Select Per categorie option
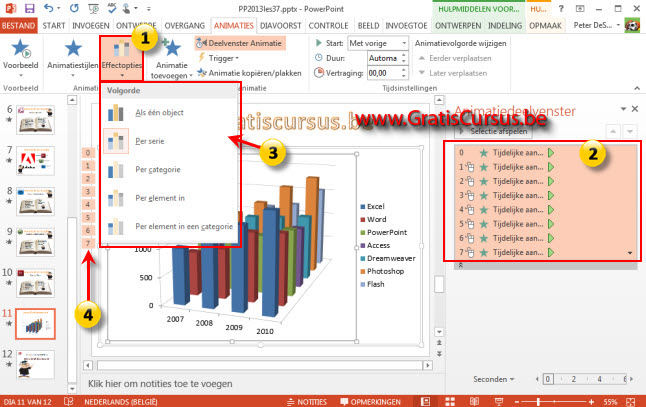Screen dimensions: 646x407 click(170, 169)
